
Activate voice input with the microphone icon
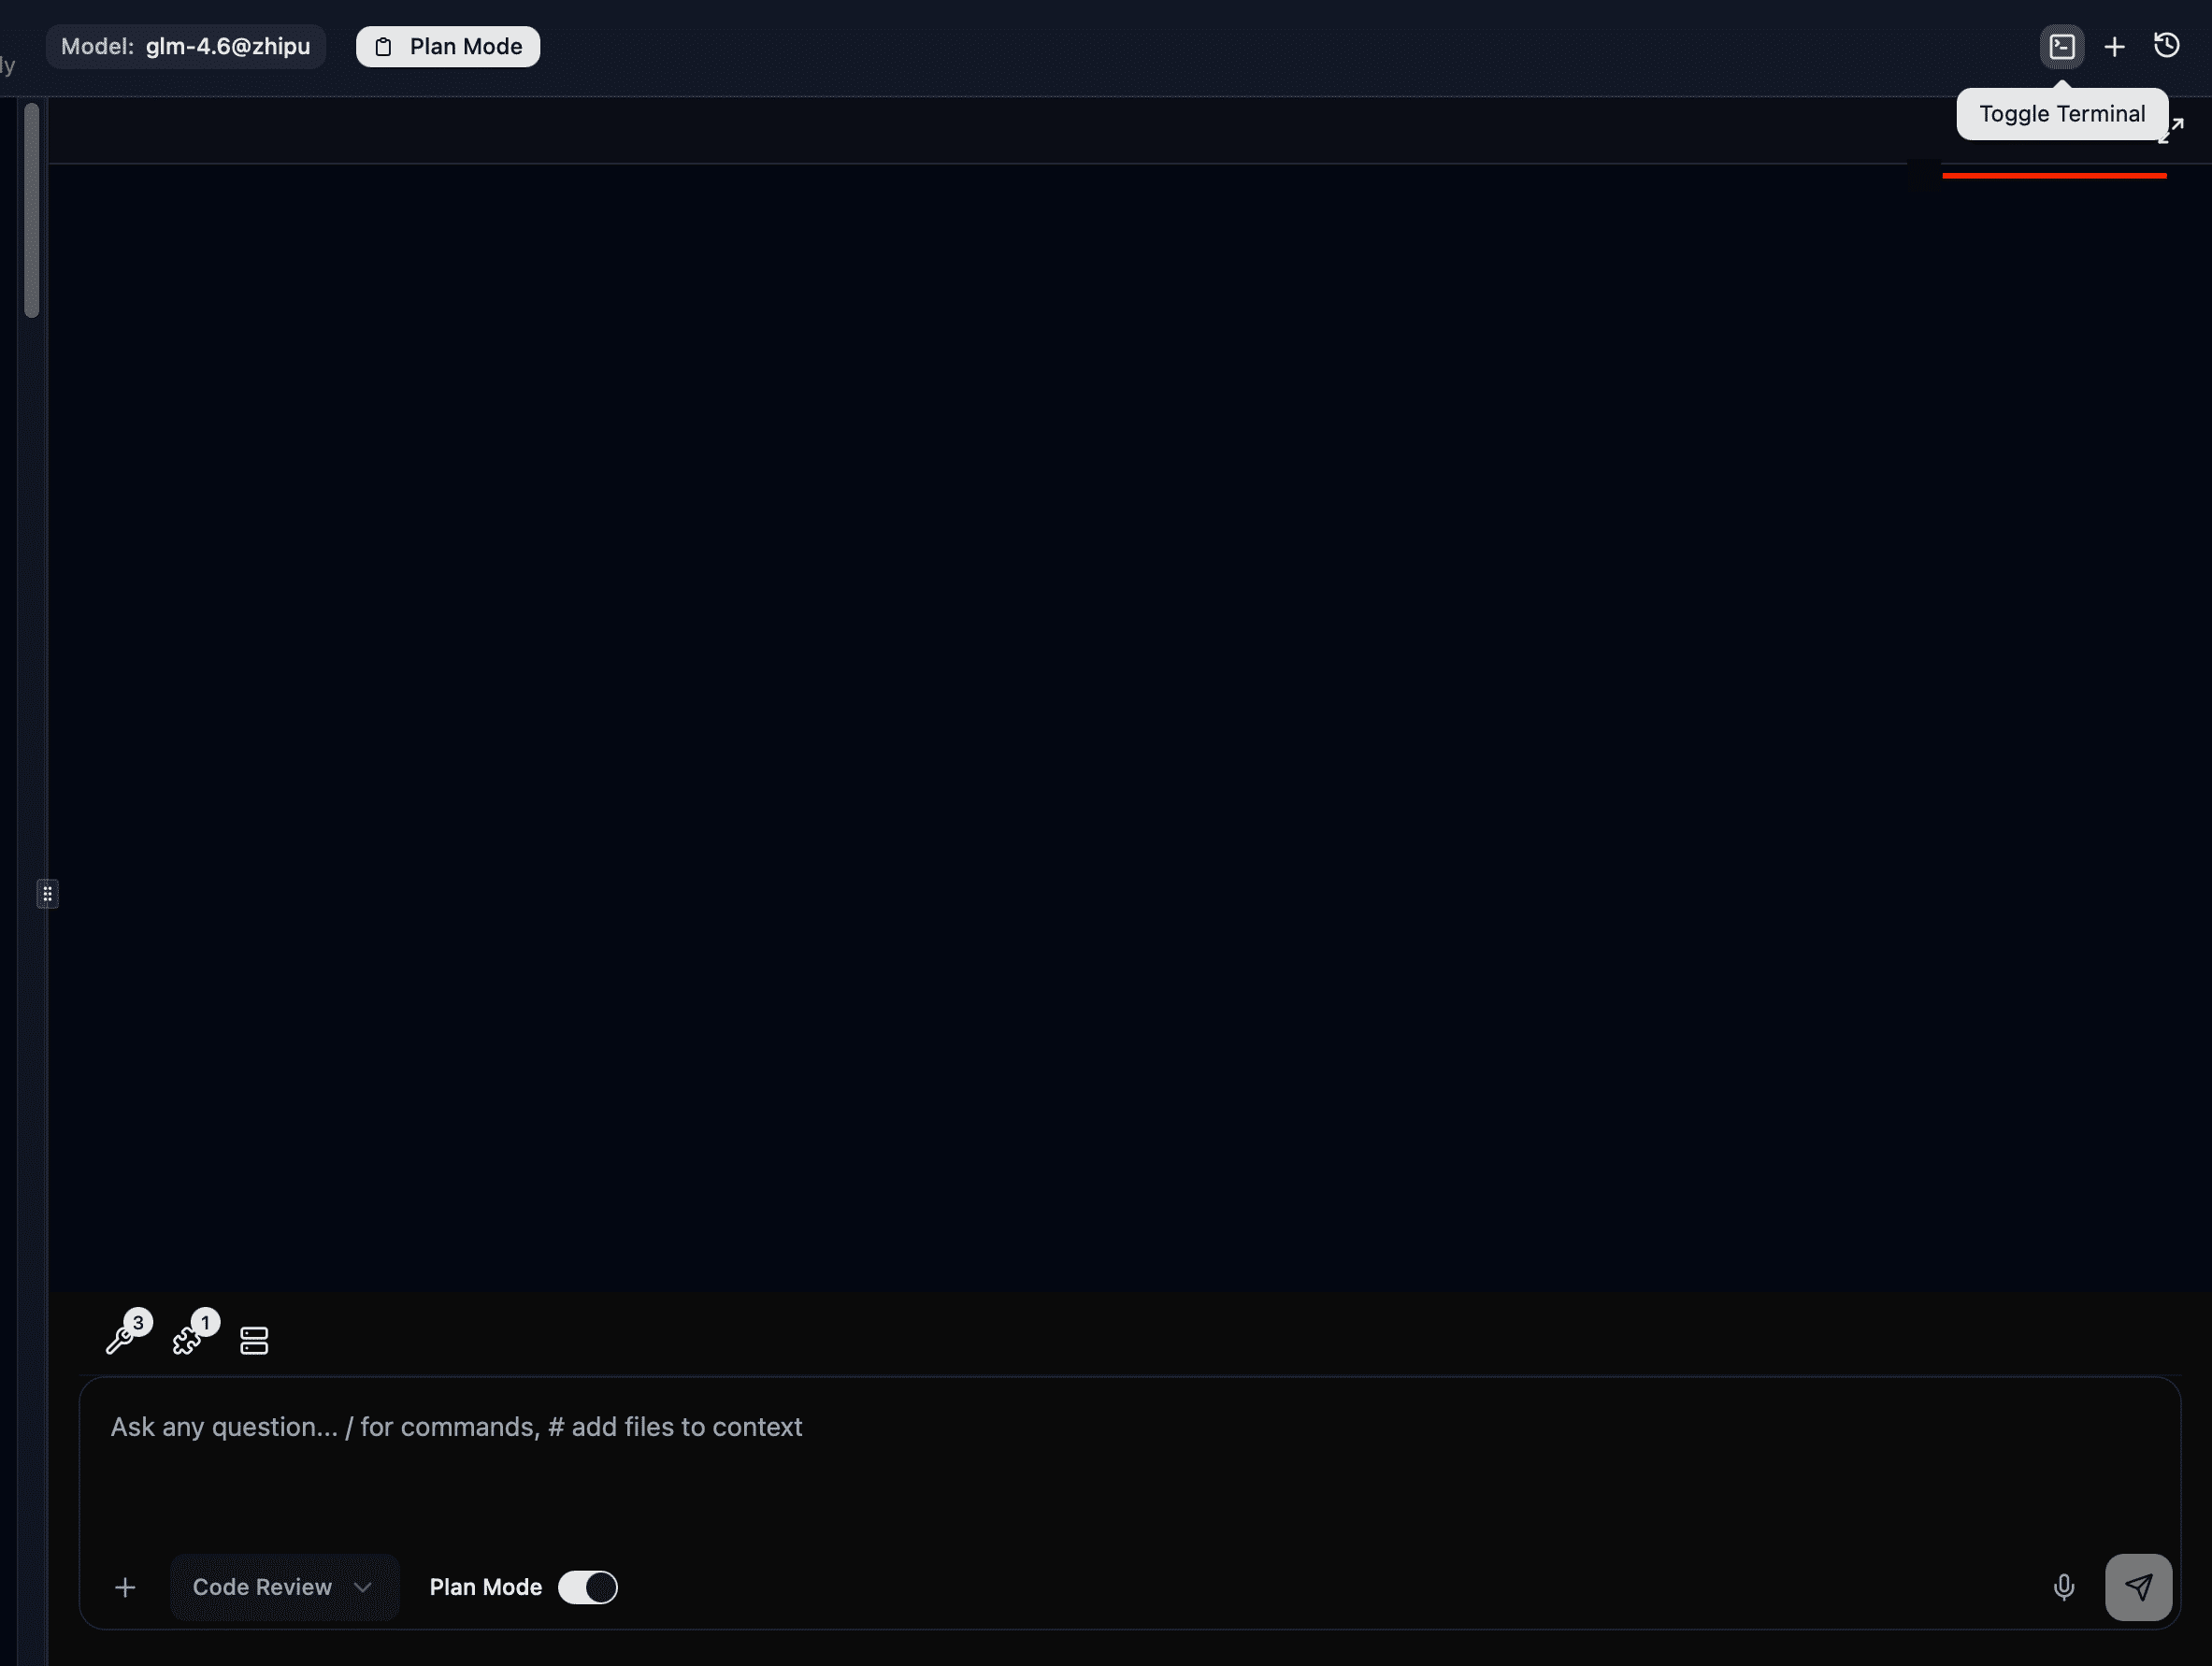pos(2063,1587)
